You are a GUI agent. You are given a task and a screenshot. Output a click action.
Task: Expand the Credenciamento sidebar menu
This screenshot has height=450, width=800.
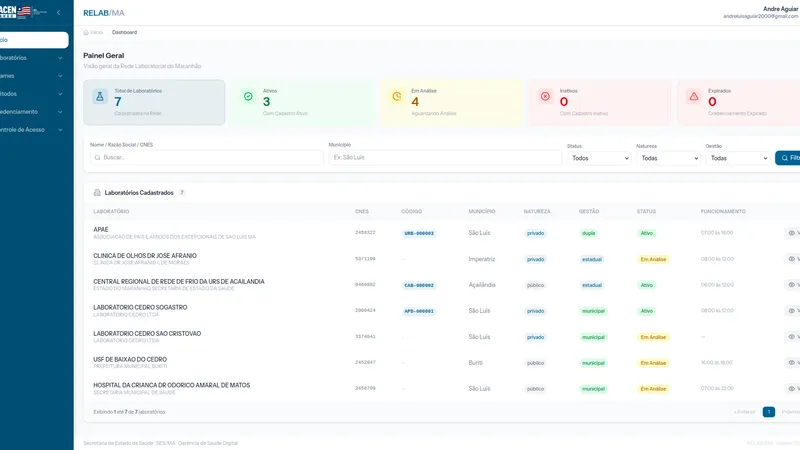click(x=34, y=112)
